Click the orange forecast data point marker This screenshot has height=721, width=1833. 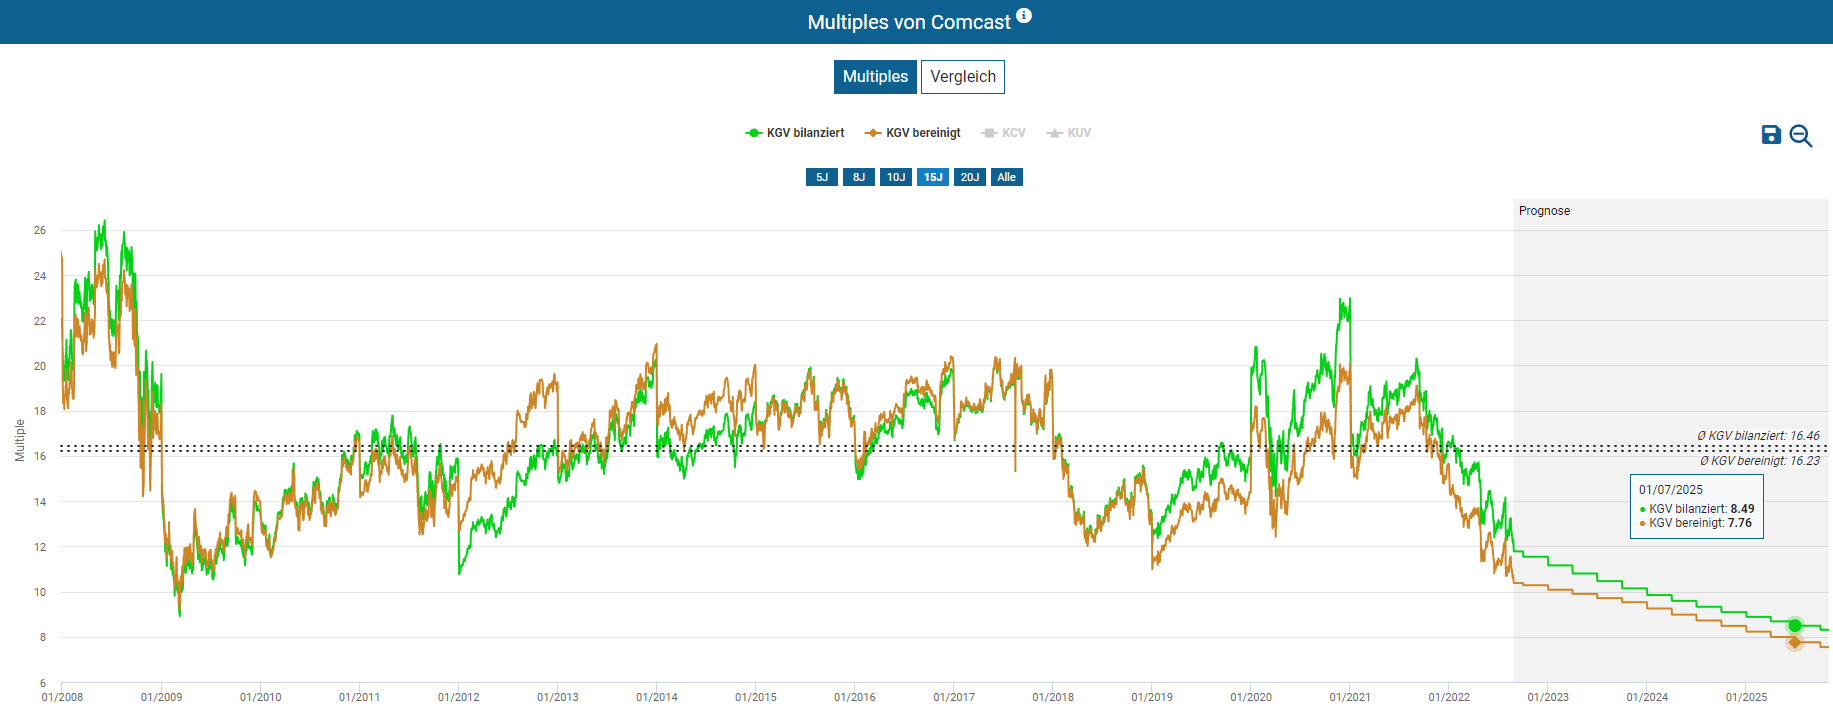click(x=1795, y=642)
